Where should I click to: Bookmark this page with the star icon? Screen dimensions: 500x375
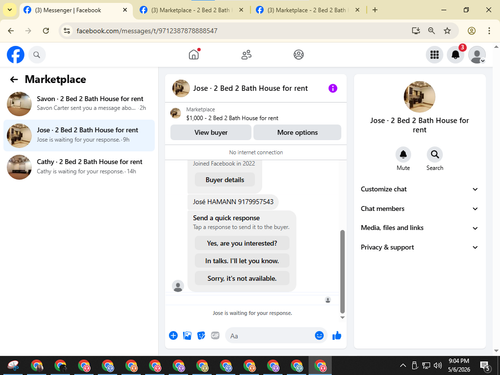447,31
